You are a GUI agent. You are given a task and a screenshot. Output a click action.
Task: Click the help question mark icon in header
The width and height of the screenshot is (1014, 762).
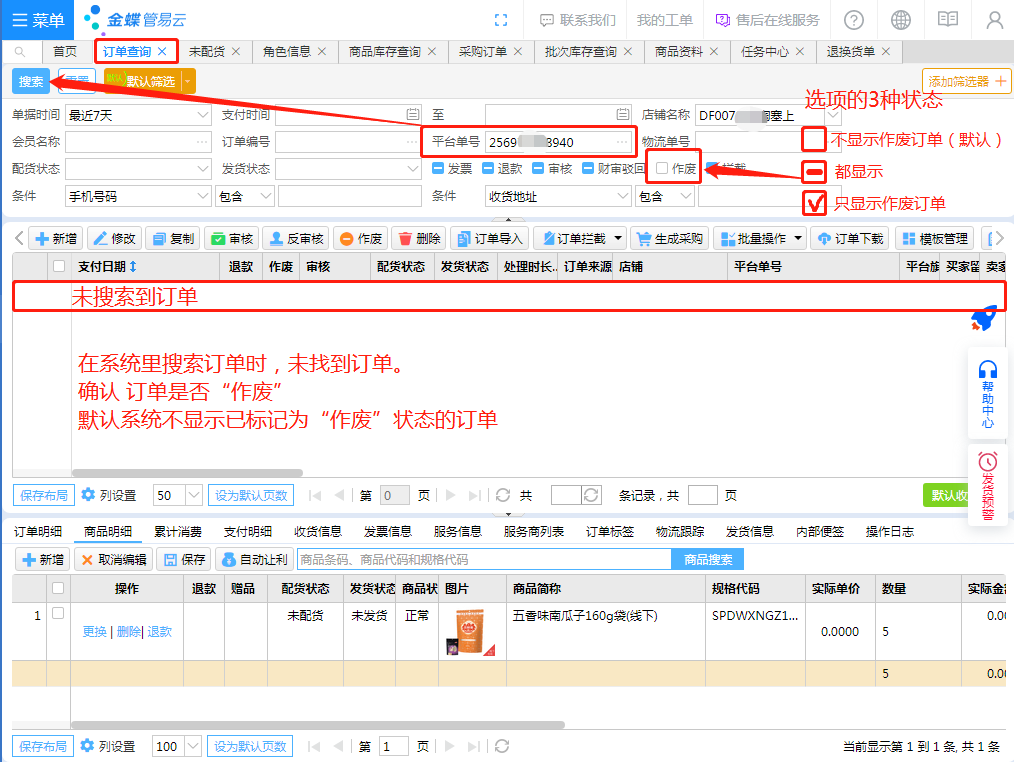pyautogui.click(x=854, y=20)
